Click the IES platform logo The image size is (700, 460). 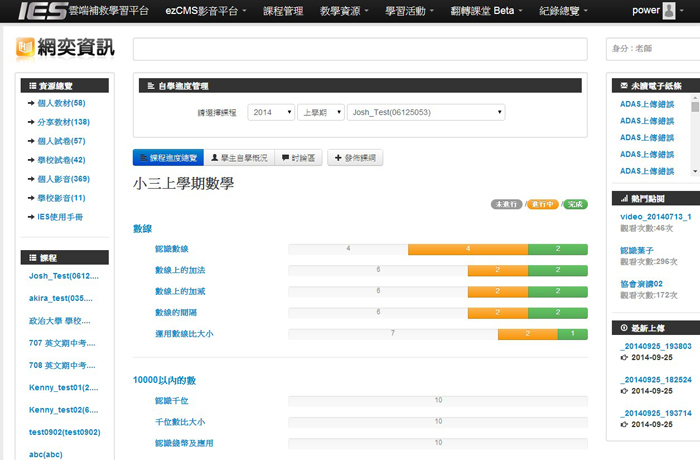43,11
